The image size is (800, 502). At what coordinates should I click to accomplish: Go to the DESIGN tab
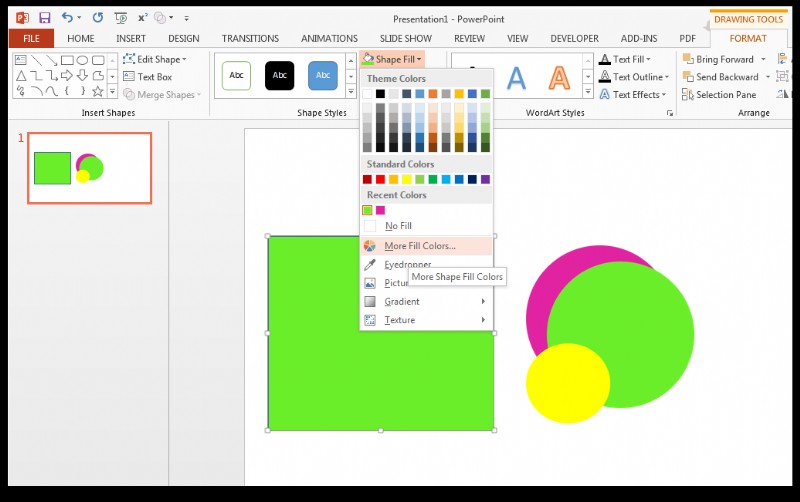coord(184,38)
